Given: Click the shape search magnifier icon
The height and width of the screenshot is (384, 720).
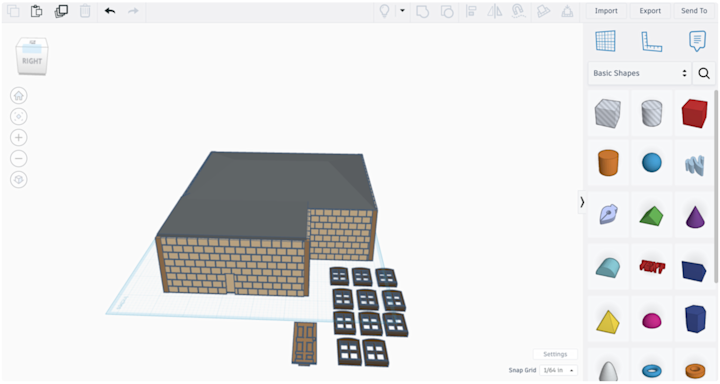Looking at the screenshot, I should point(704,73).
